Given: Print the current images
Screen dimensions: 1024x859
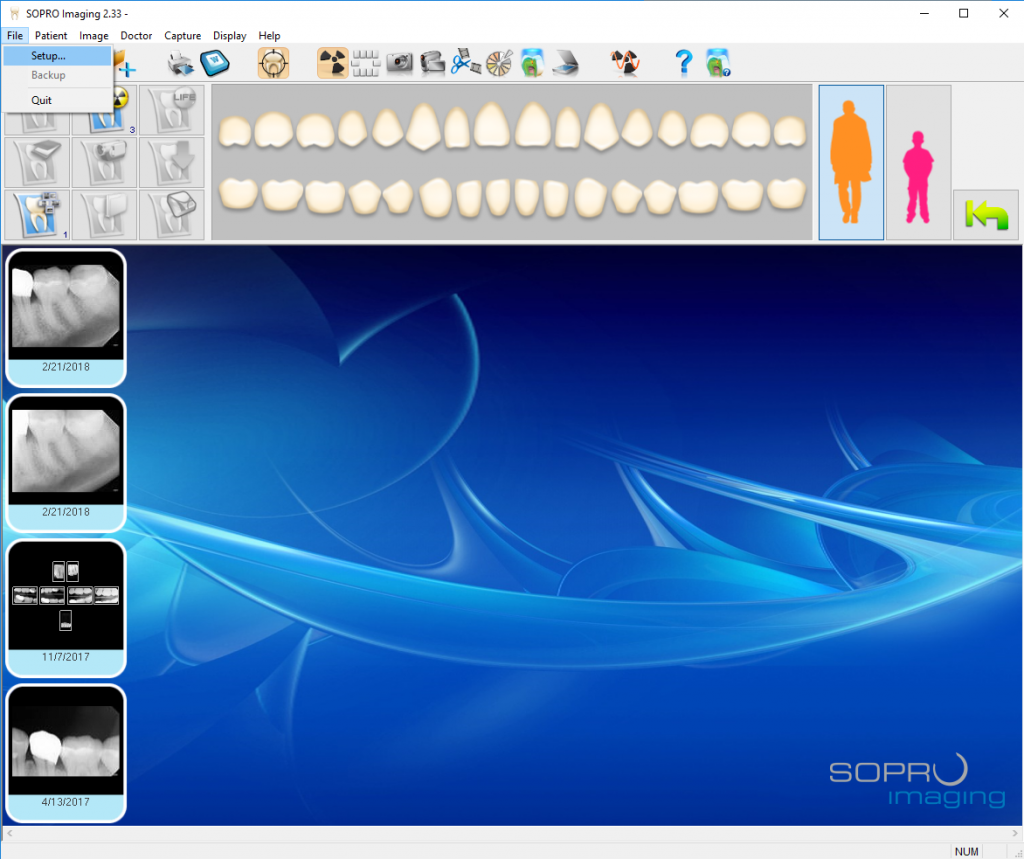Looking at the screenshot, I should click(180, 62).
